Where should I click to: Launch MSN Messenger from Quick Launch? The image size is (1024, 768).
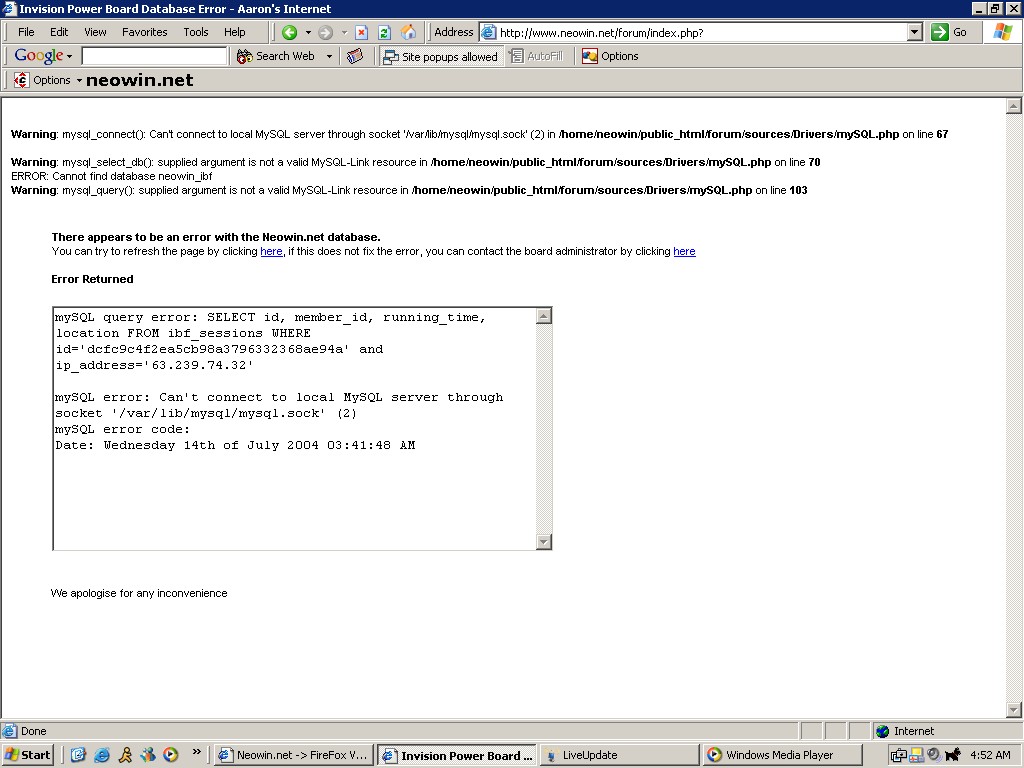(148, 755)
